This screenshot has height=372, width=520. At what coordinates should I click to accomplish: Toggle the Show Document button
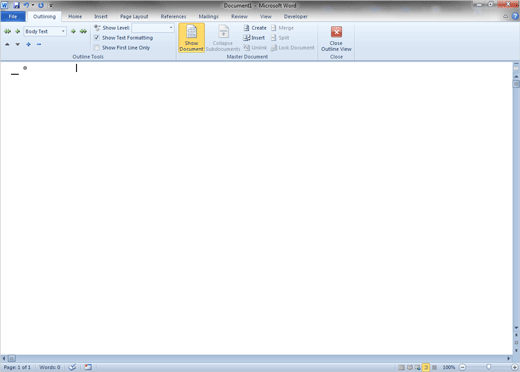191,38
